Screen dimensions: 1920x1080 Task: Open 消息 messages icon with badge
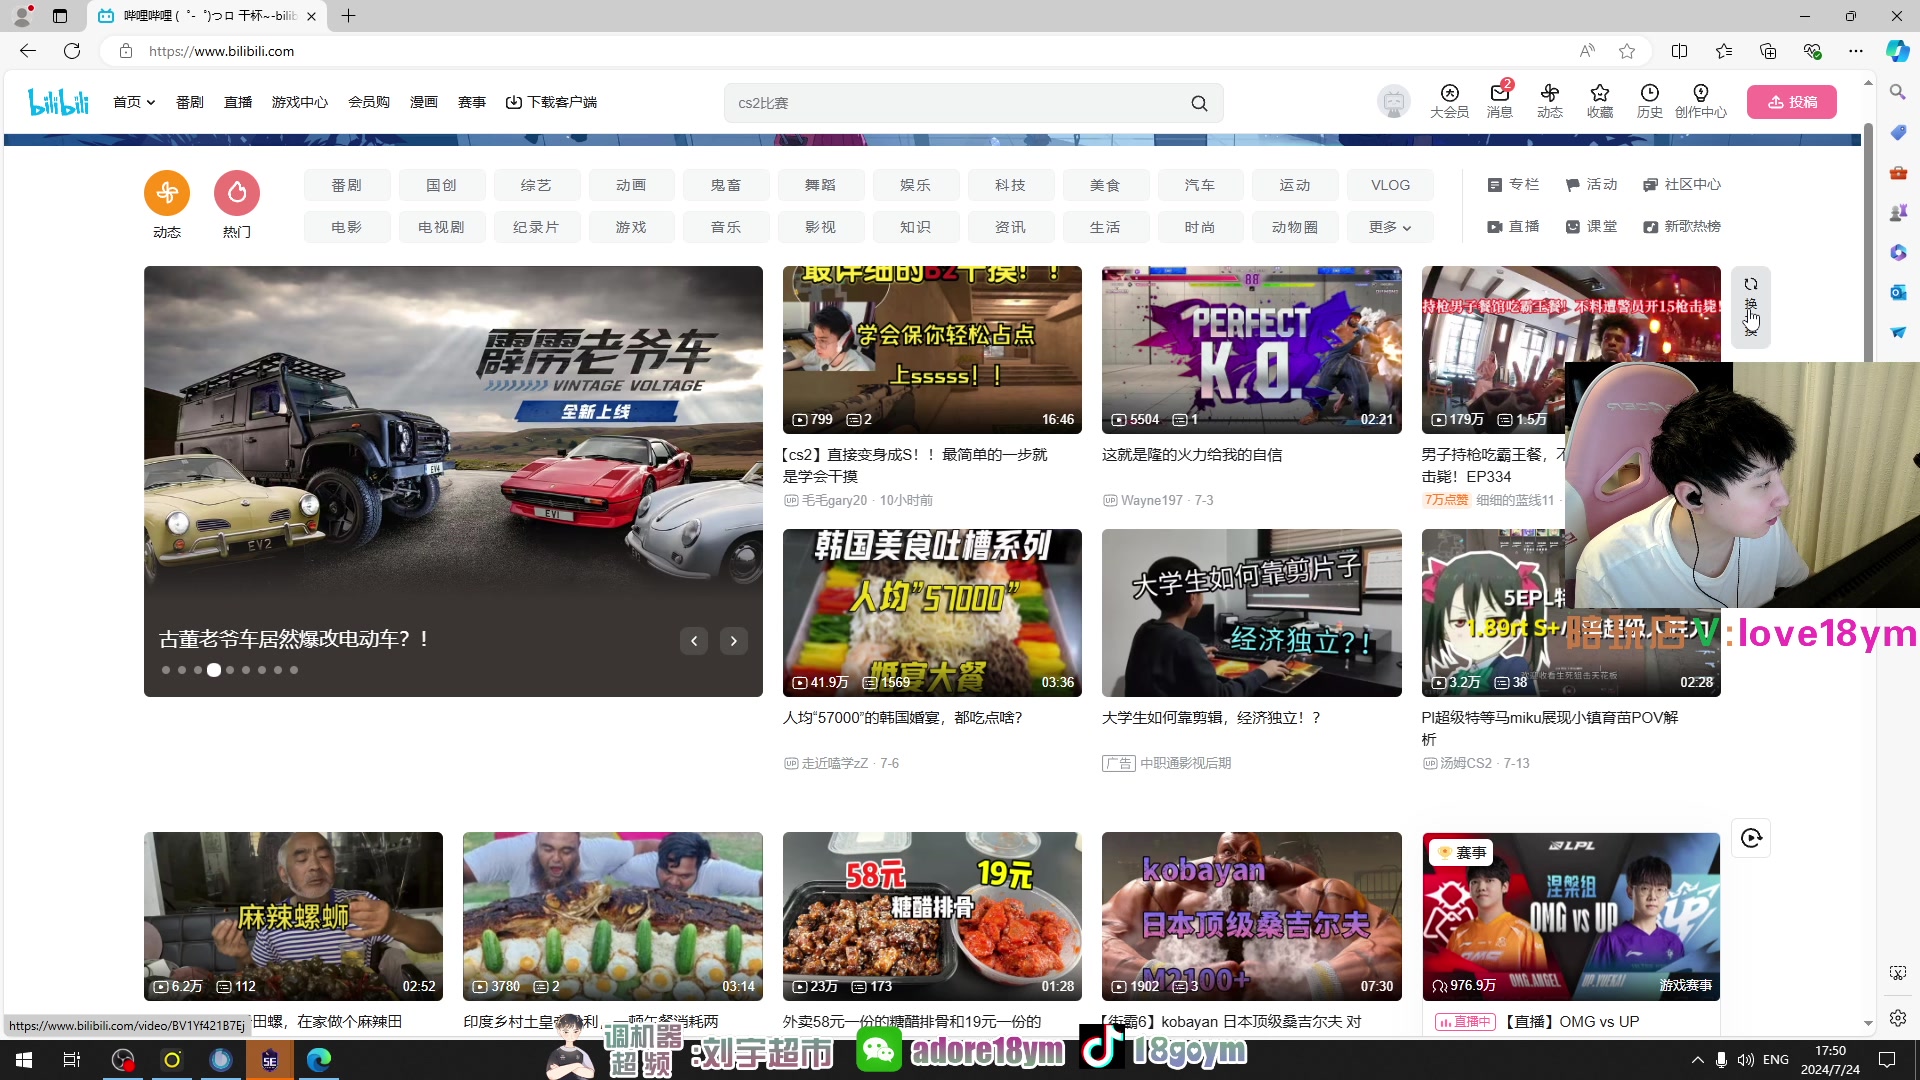(1499, 101)
